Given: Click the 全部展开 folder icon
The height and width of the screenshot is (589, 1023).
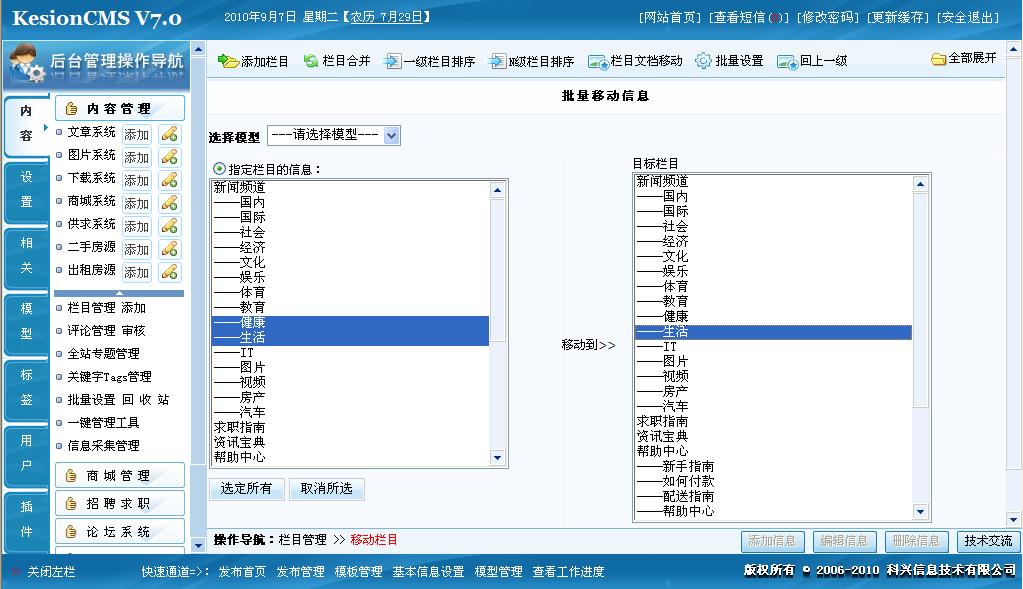Looking at the screenshot, I should click(x=938, y=59).
